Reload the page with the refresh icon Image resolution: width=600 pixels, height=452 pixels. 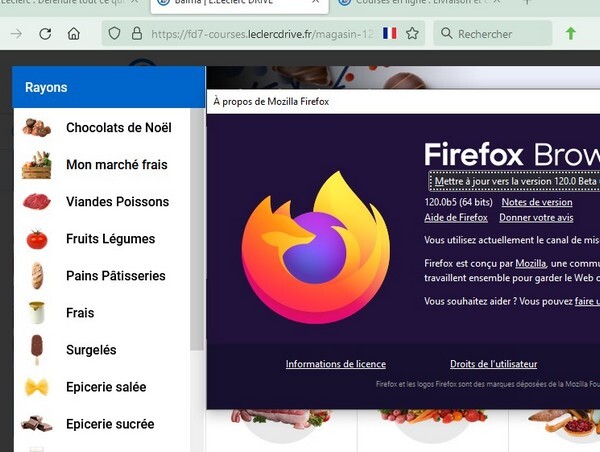[45, 34]
